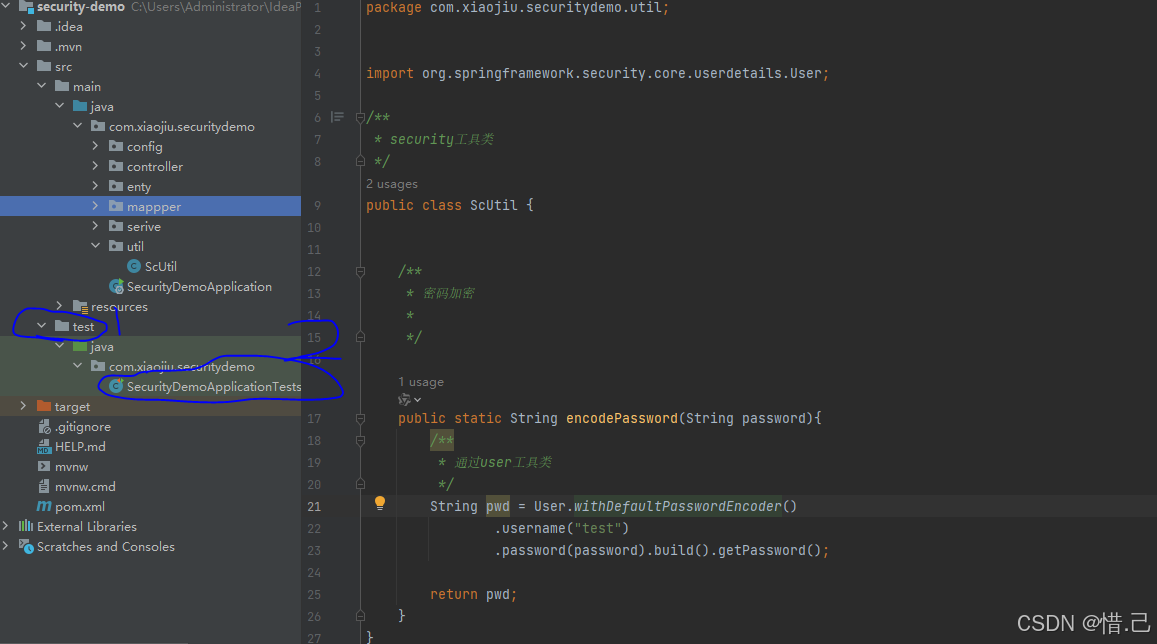Expand the resources folder
Screen dimensions: 1157x644
tap(59, 305)
